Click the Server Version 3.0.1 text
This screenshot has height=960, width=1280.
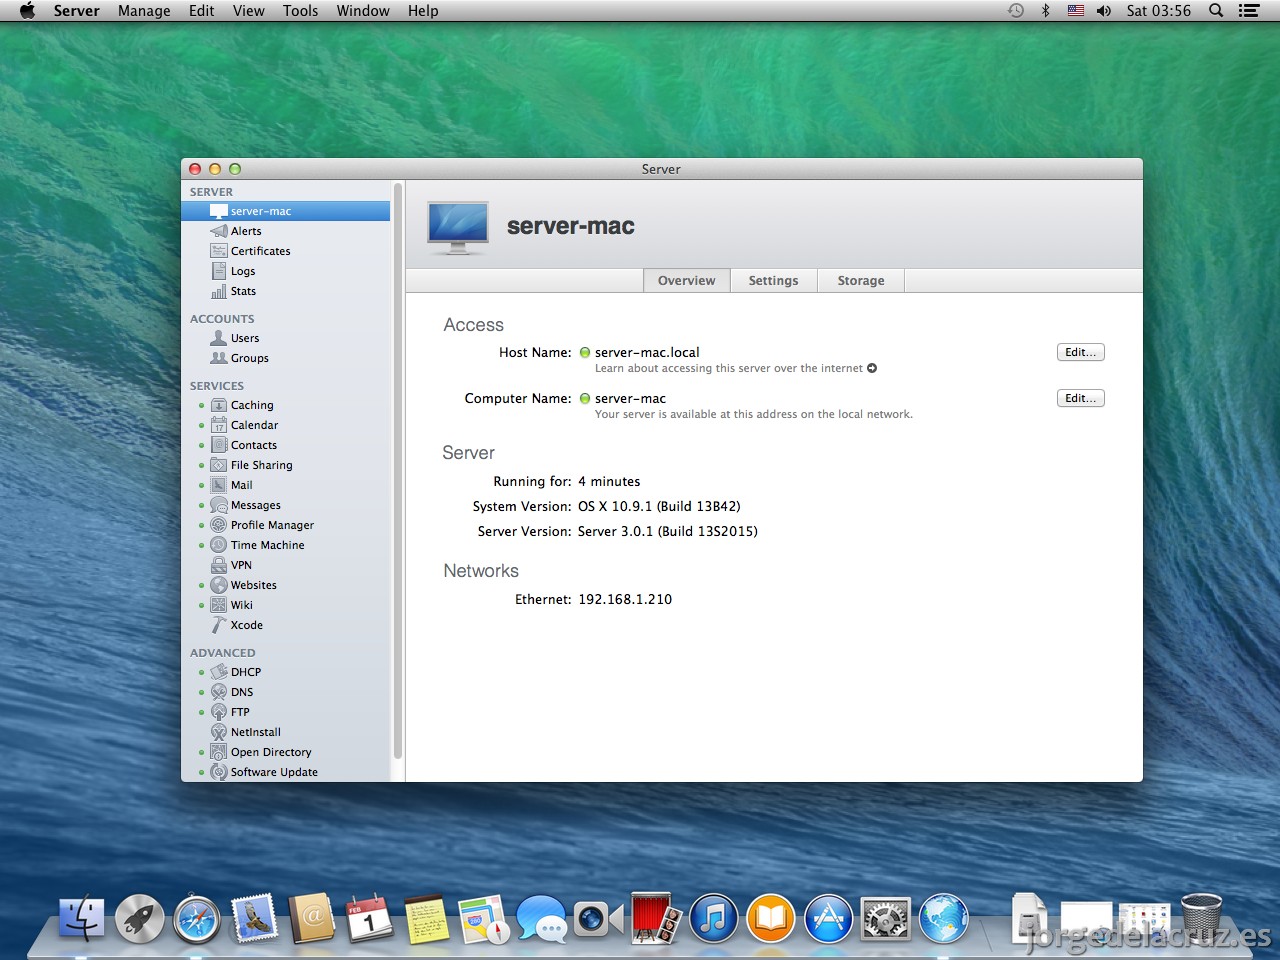(x=667, y=531)
